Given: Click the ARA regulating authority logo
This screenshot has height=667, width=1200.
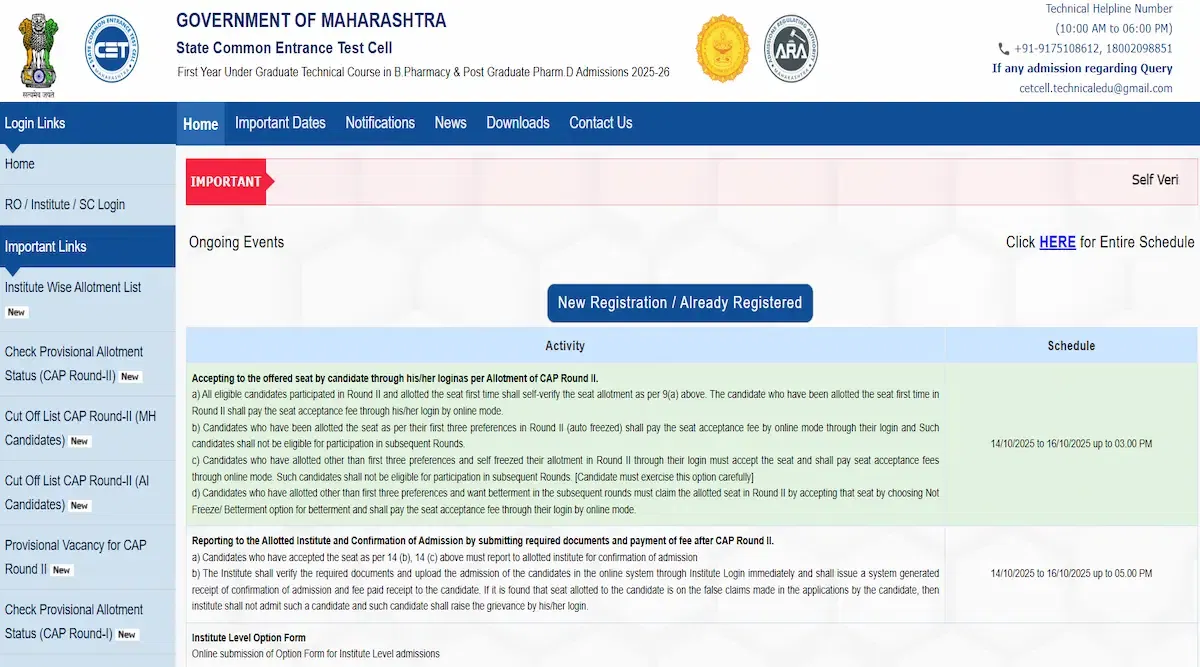Looking at the screenshot, I should click(x=790, y=49).
